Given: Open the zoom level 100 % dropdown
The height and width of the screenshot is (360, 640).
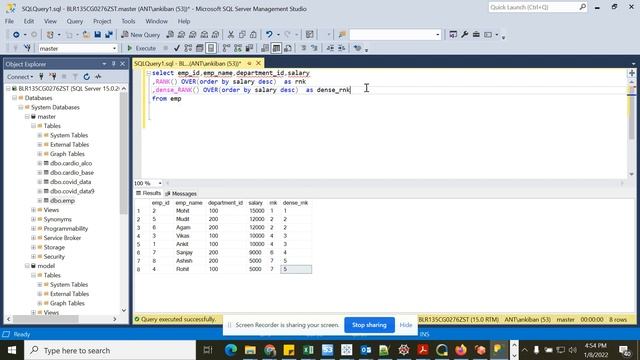Looking at the screenshot, I should coord(160,183).
